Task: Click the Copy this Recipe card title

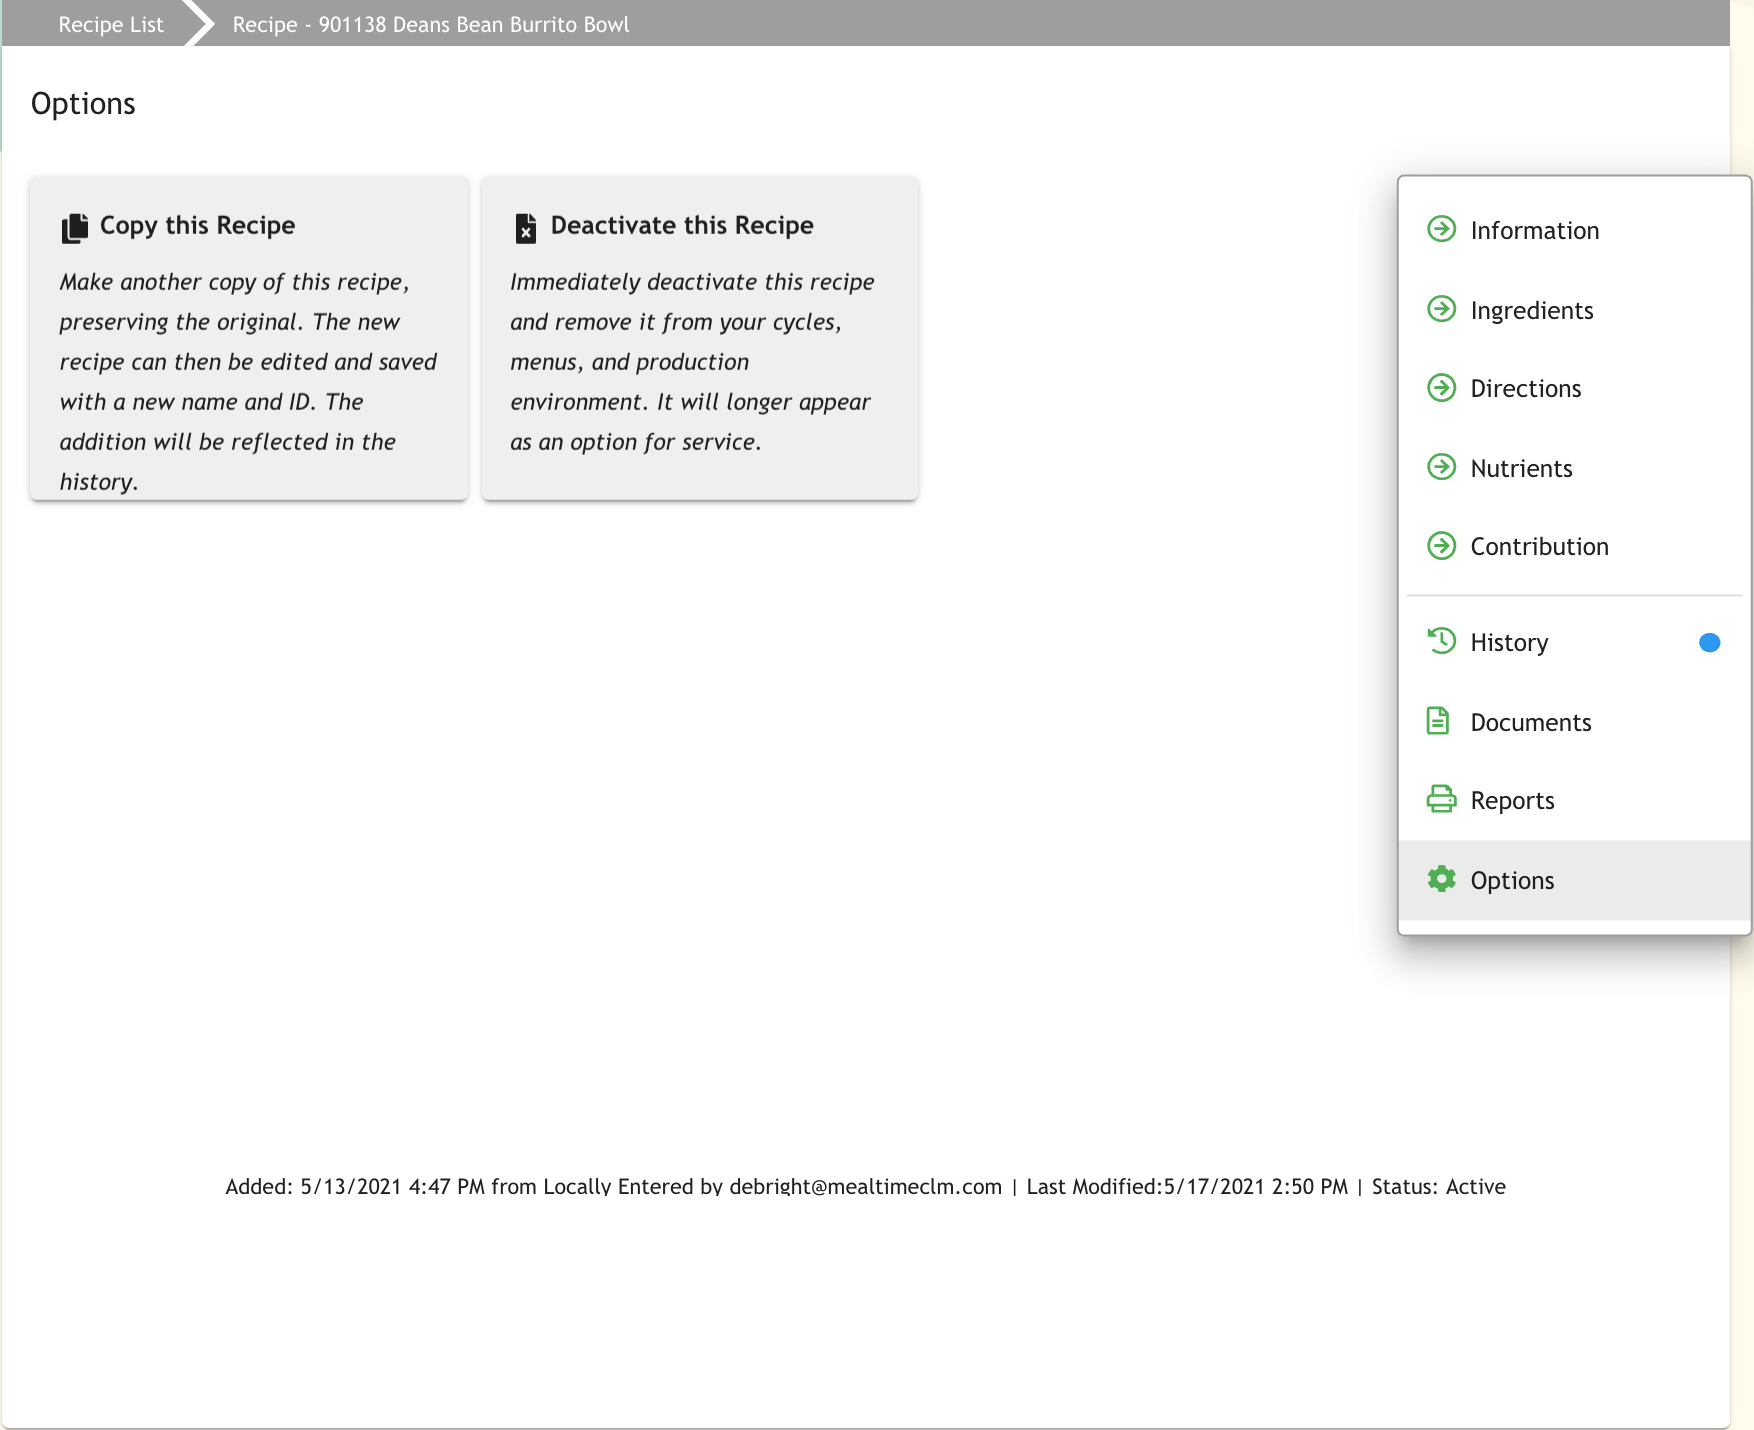Action: (x=197, y=226)
